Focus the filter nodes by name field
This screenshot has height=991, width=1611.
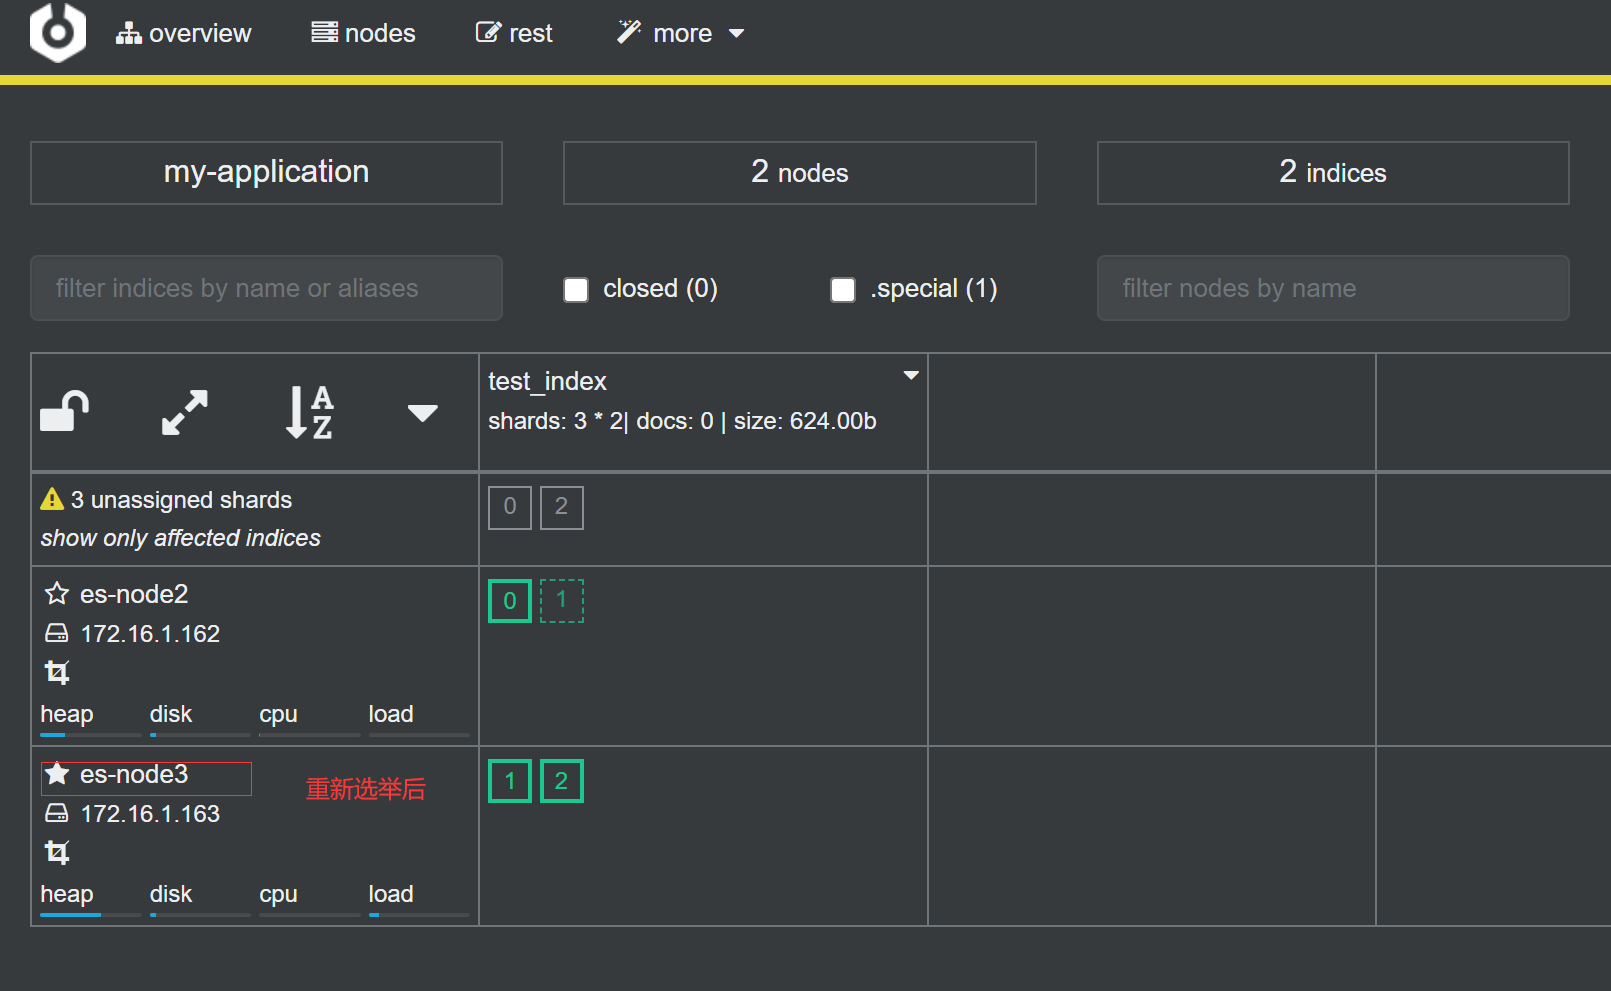tap(1333, 288)
